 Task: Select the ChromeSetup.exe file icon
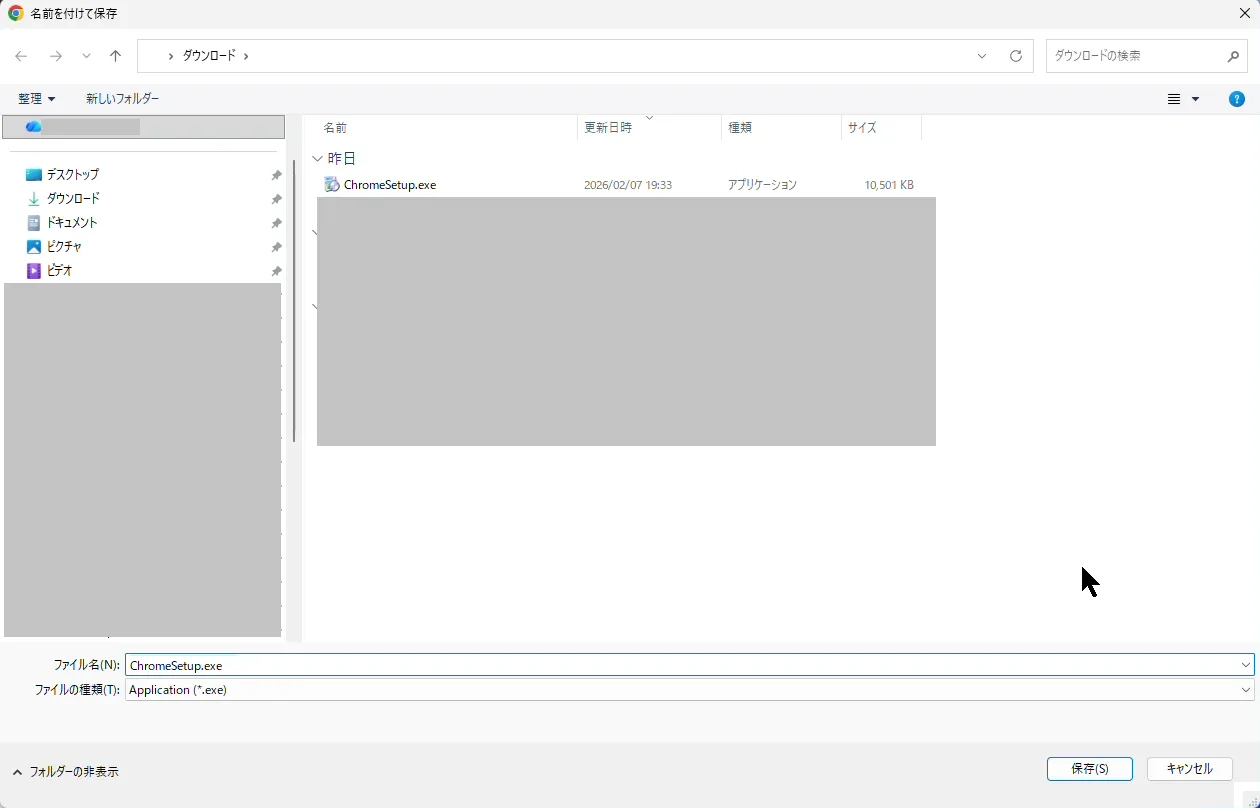pos(332,184)
